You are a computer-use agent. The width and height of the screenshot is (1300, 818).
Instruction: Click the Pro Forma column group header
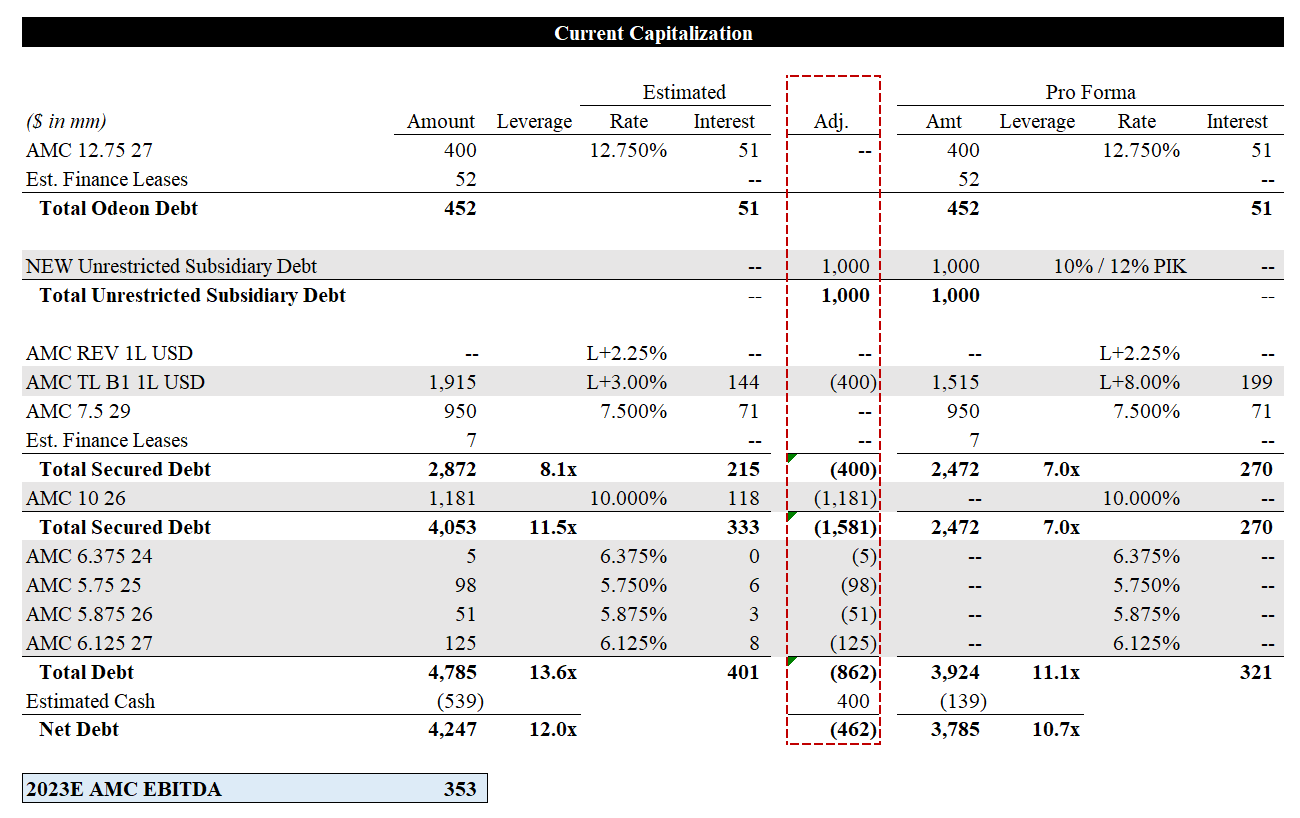(x=1090, y=92)
